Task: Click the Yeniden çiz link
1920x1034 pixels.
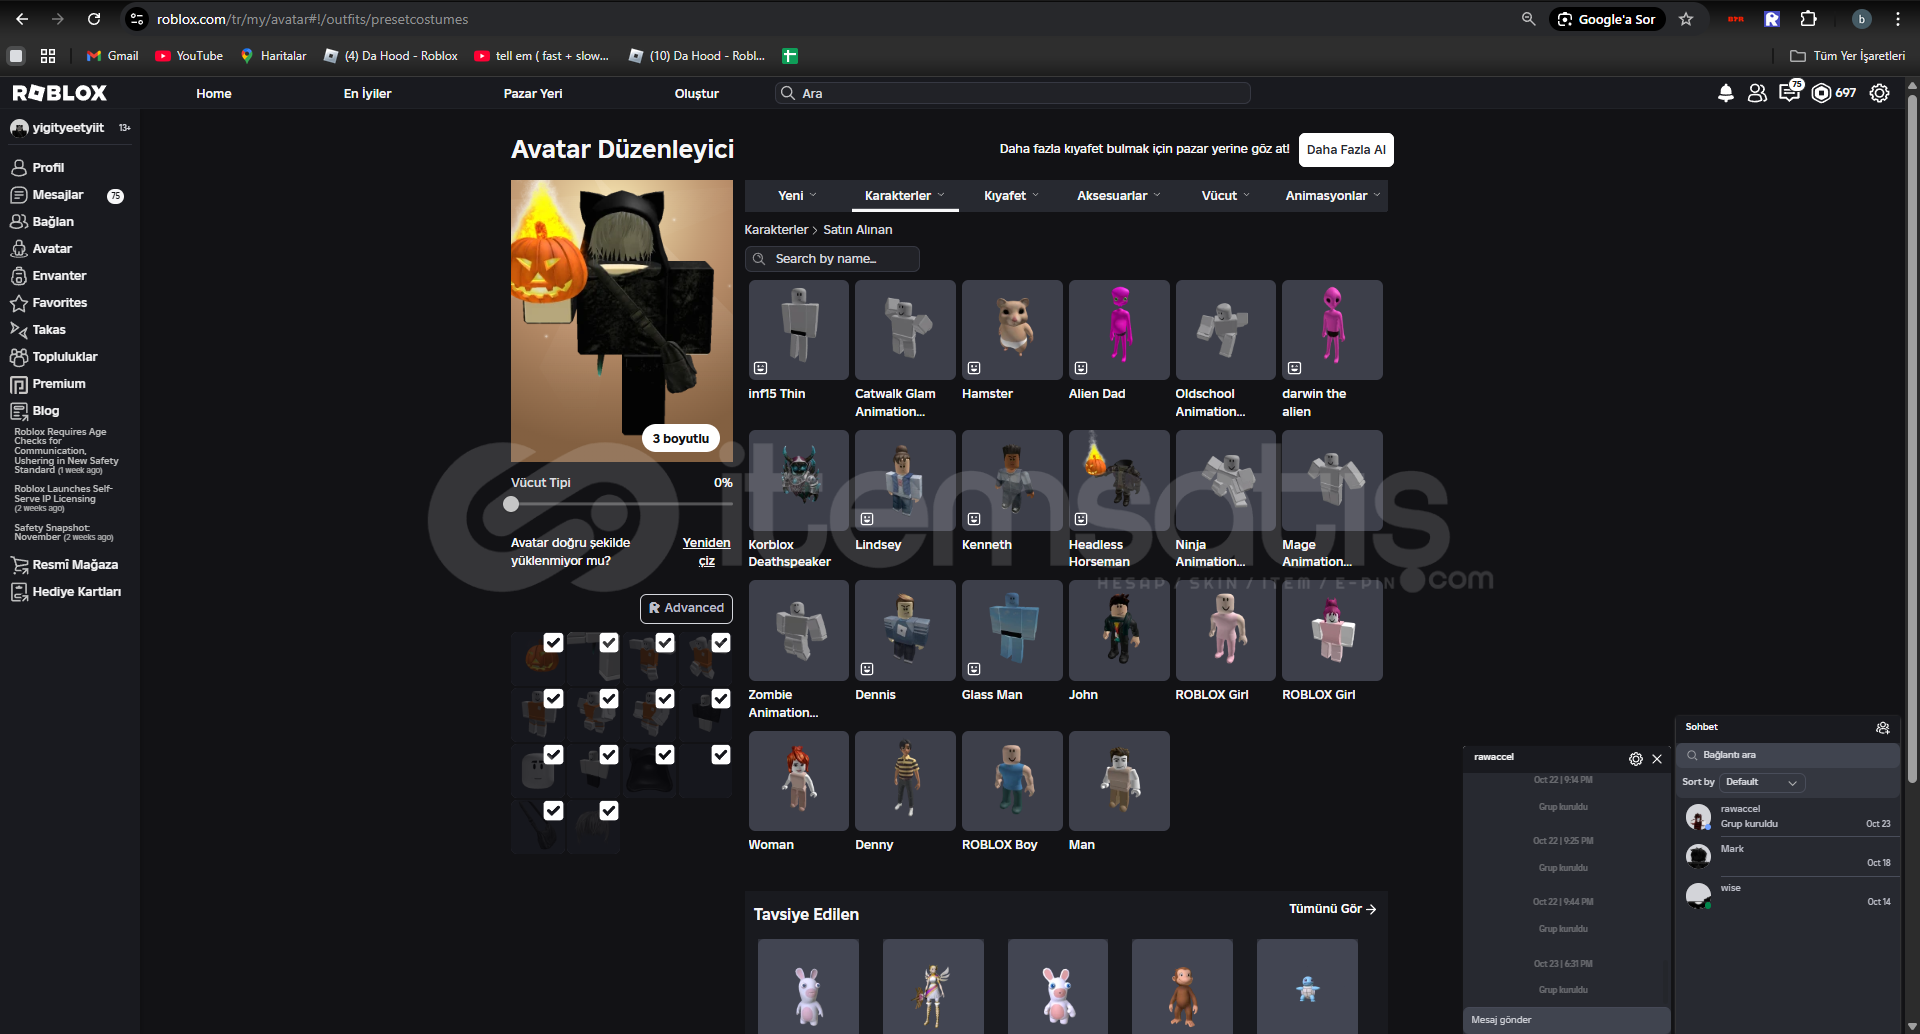Action: (706, 552)
